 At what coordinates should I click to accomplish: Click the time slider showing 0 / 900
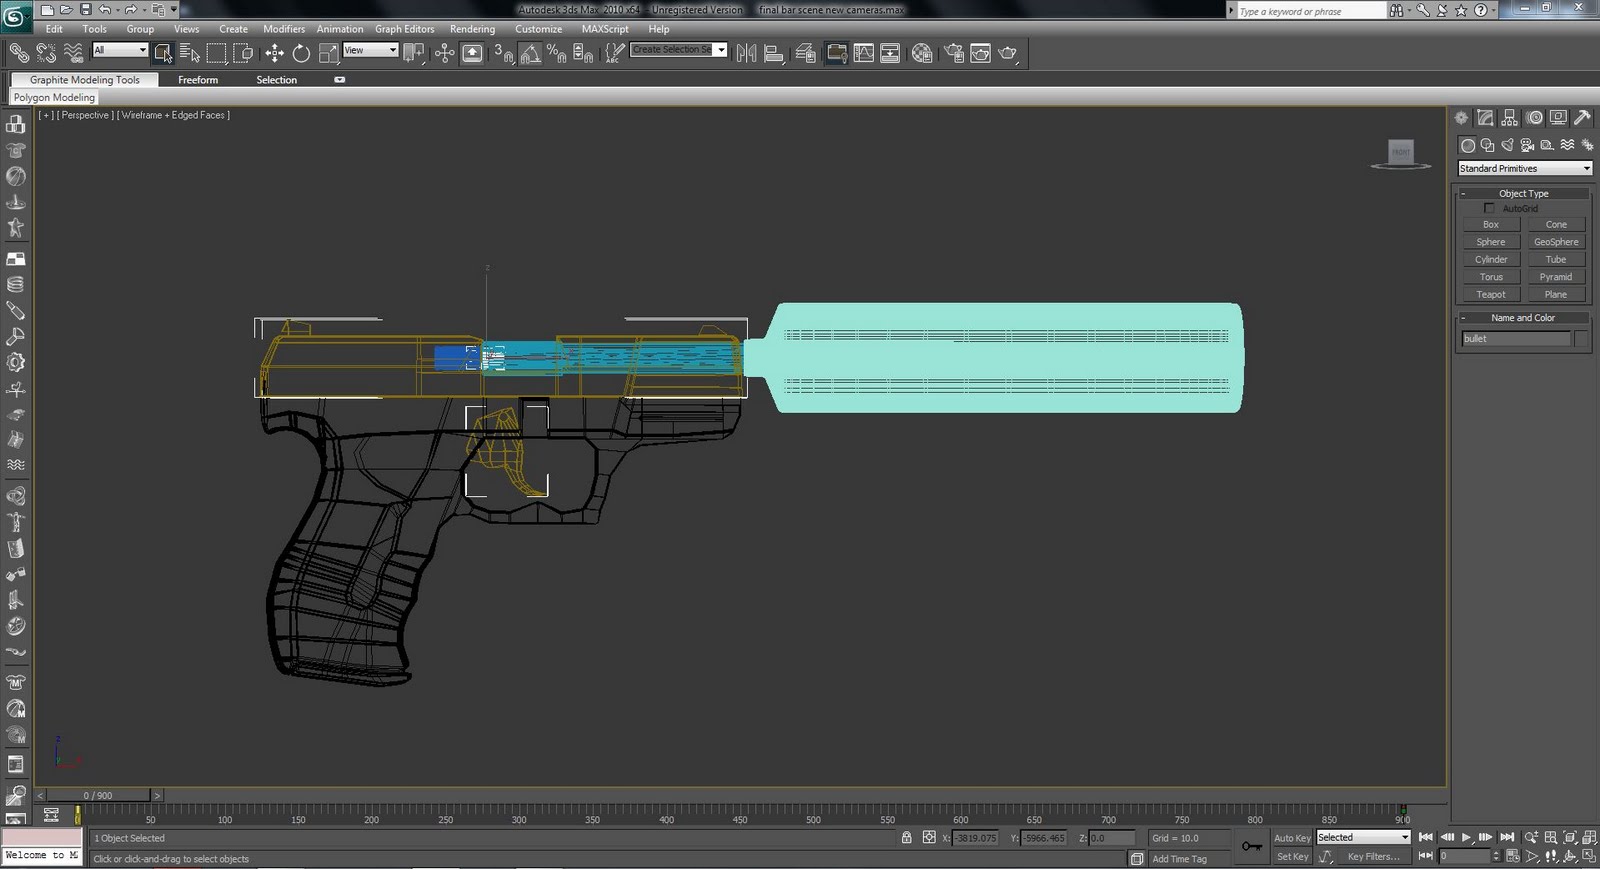[x=98, y=795]
